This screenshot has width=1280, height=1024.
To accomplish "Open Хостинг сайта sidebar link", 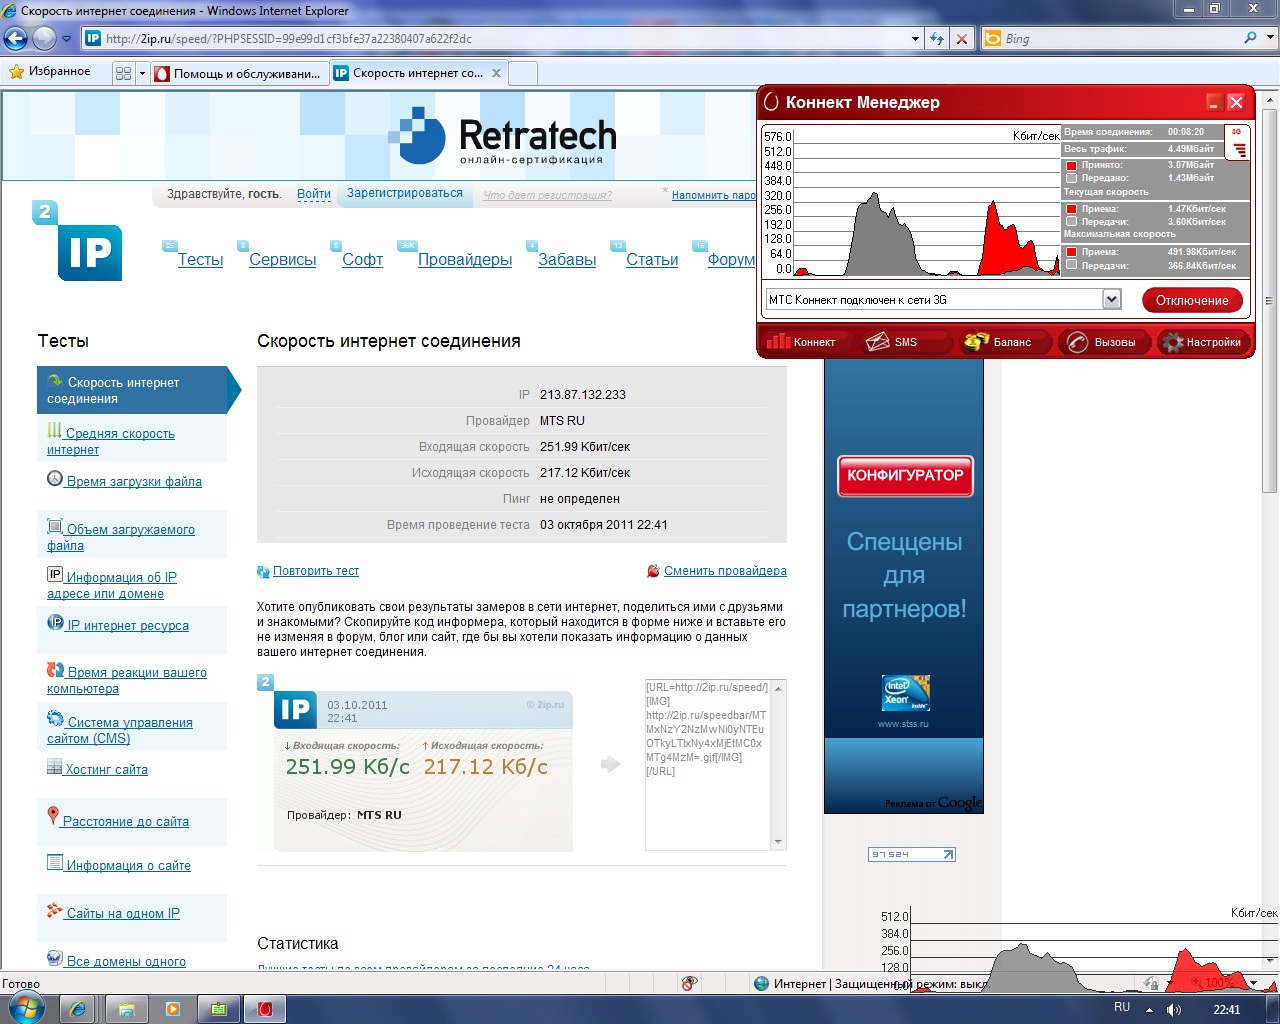I will (106, 769).
